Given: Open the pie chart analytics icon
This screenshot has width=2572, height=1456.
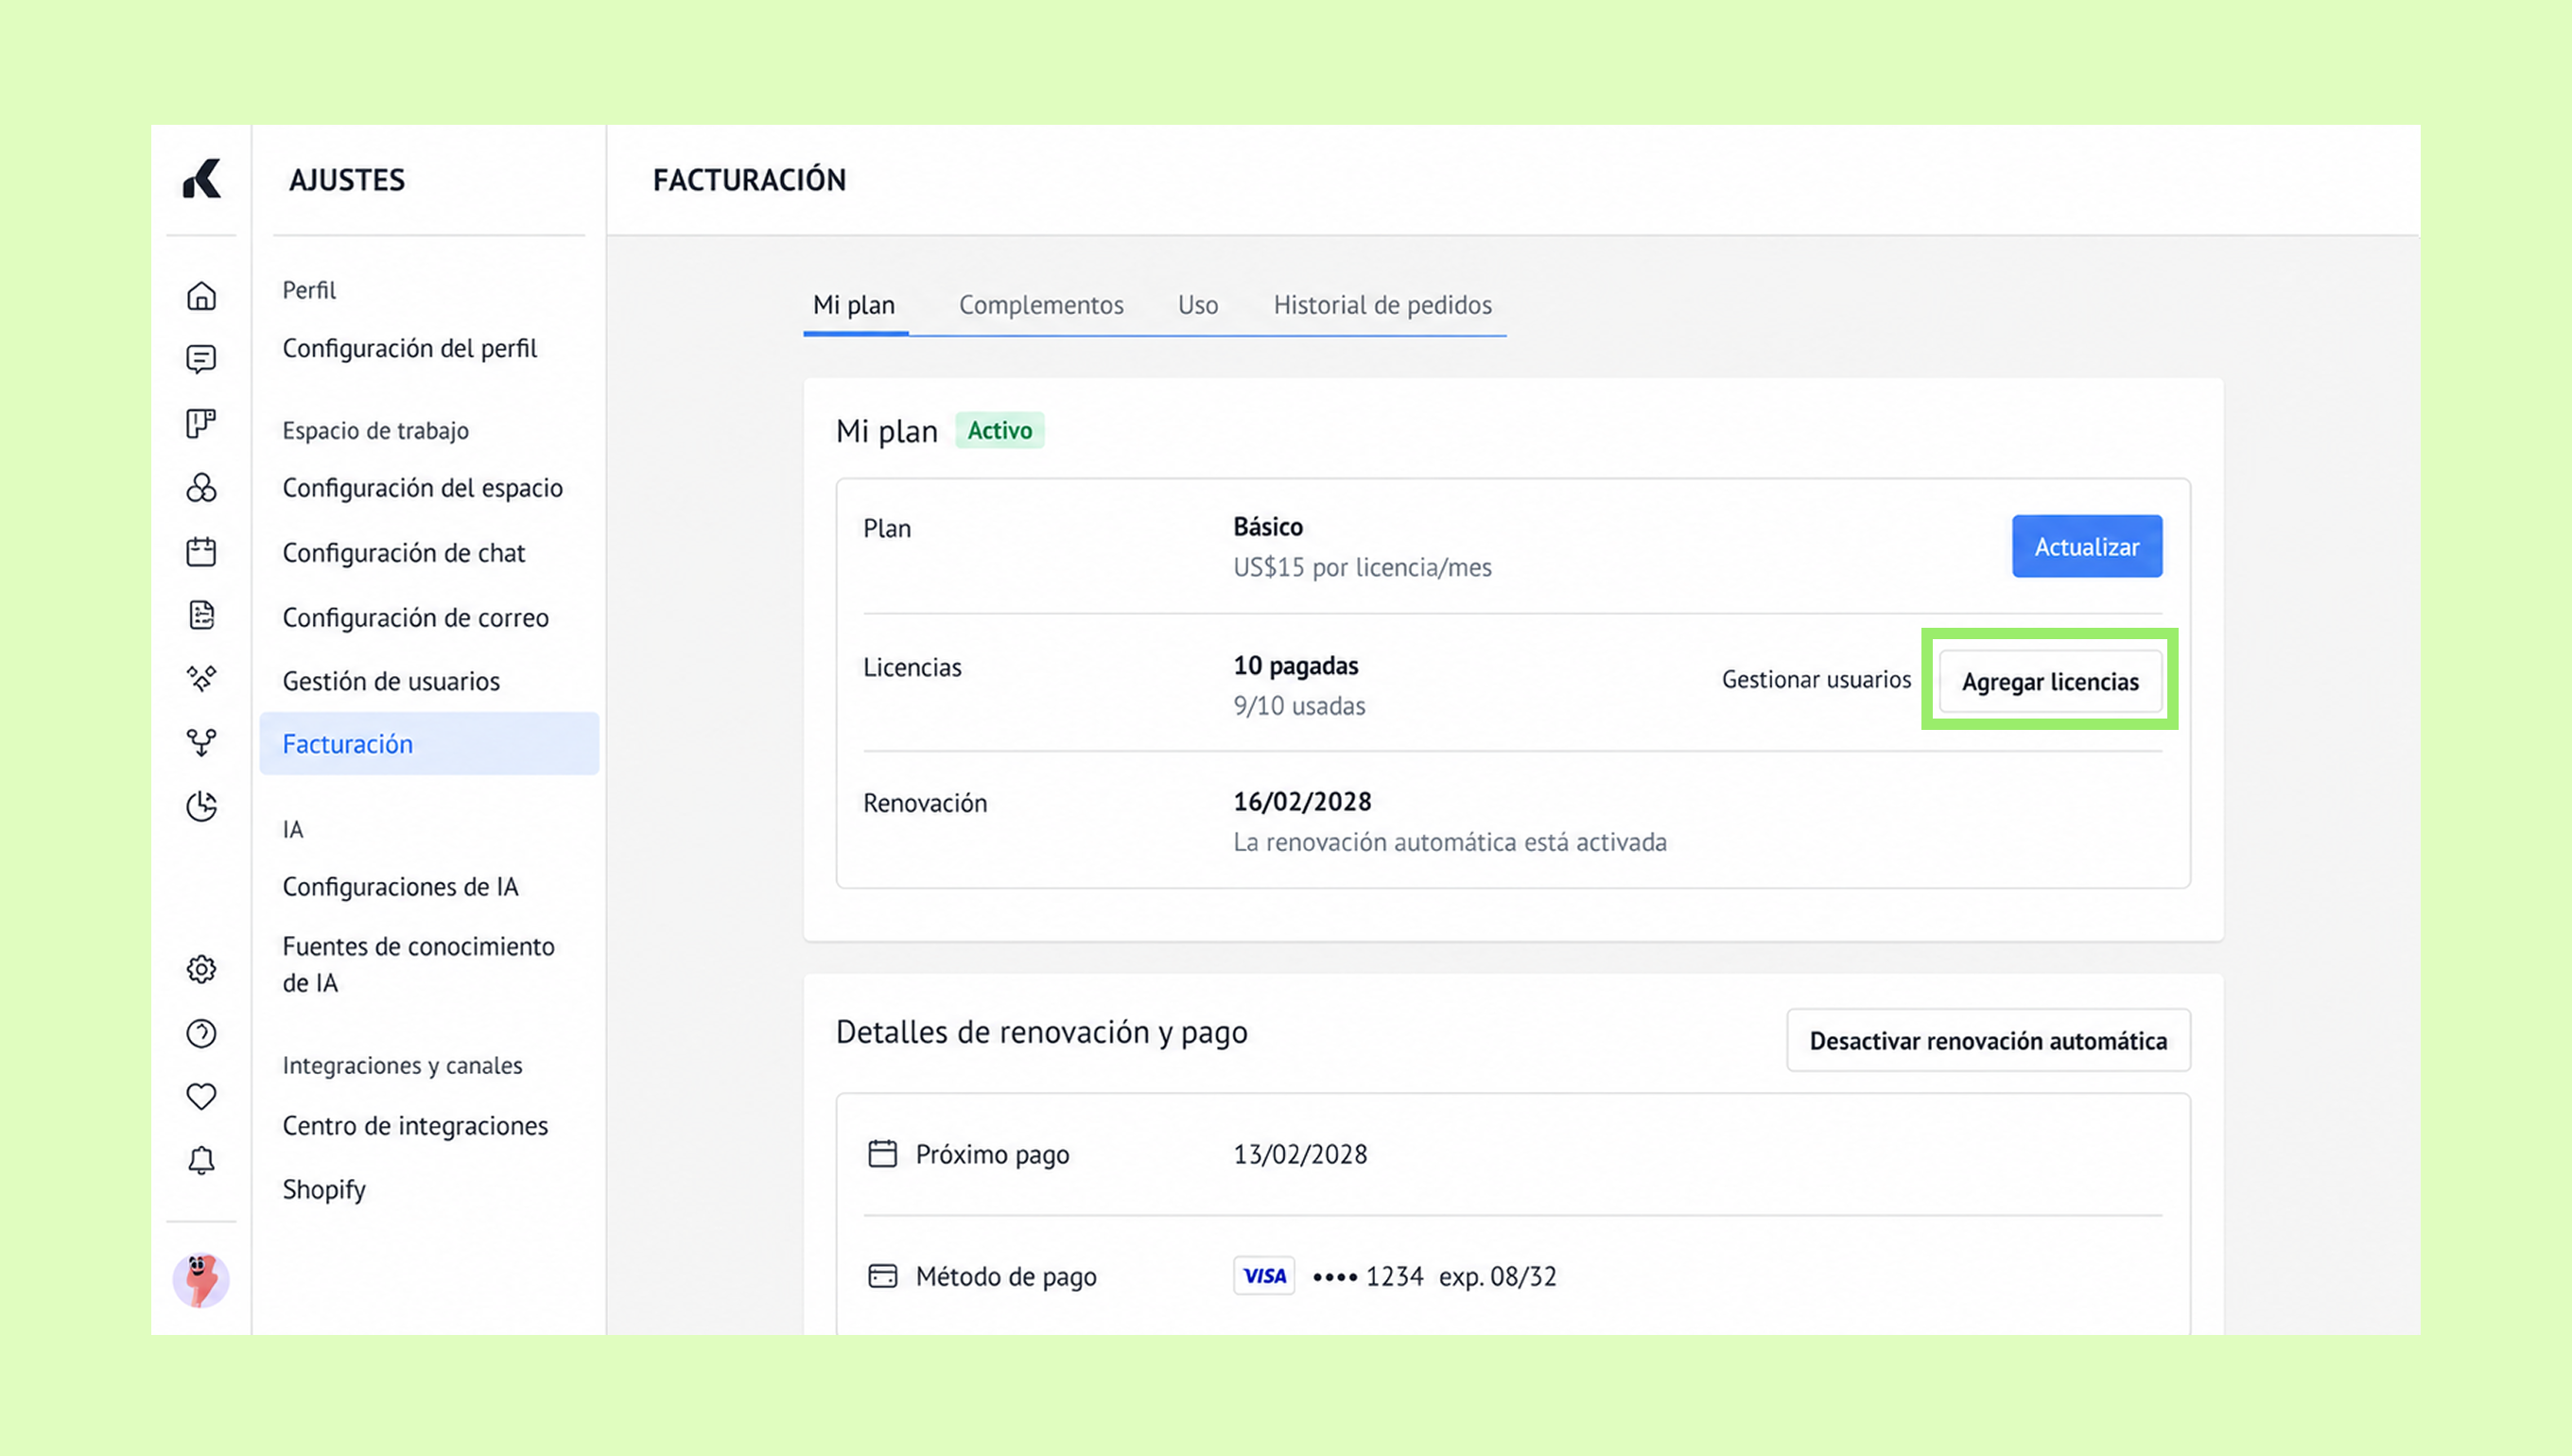Looking at the screenshot, I should (201, 806).
